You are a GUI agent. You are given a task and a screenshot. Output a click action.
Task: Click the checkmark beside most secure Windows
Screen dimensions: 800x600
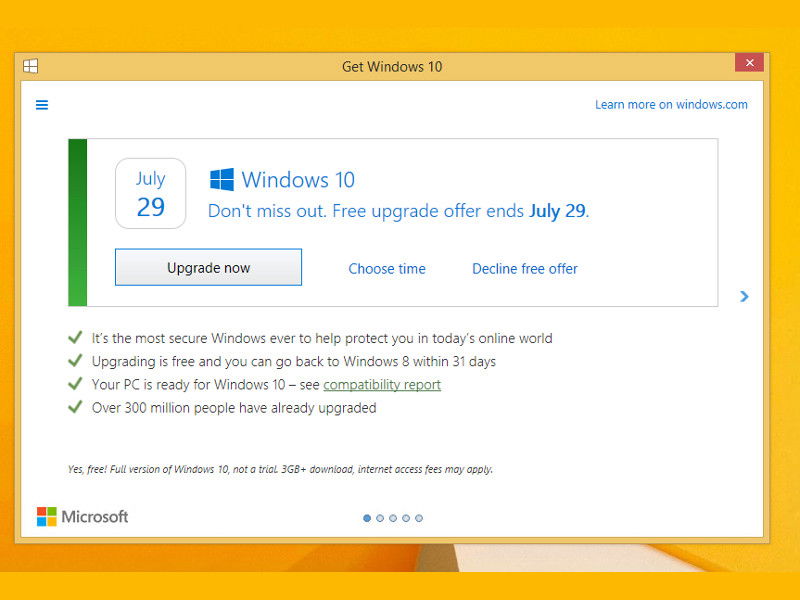tap(75, 337)
